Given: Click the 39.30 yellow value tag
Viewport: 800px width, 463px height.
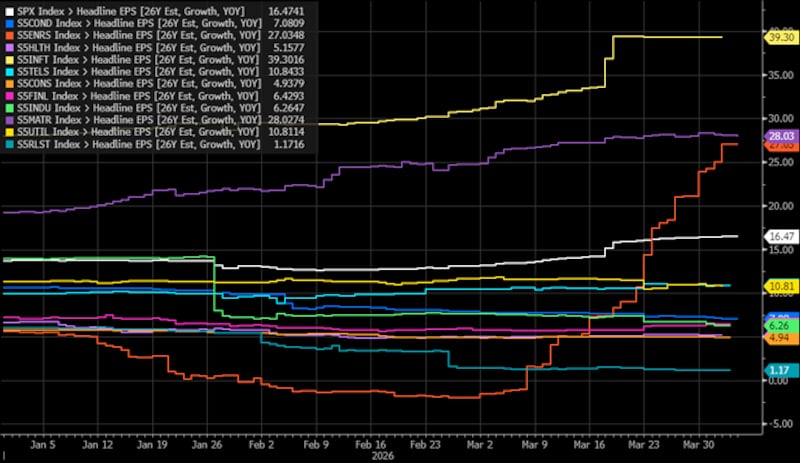Looking at the screenshot, I should (779, 37).
